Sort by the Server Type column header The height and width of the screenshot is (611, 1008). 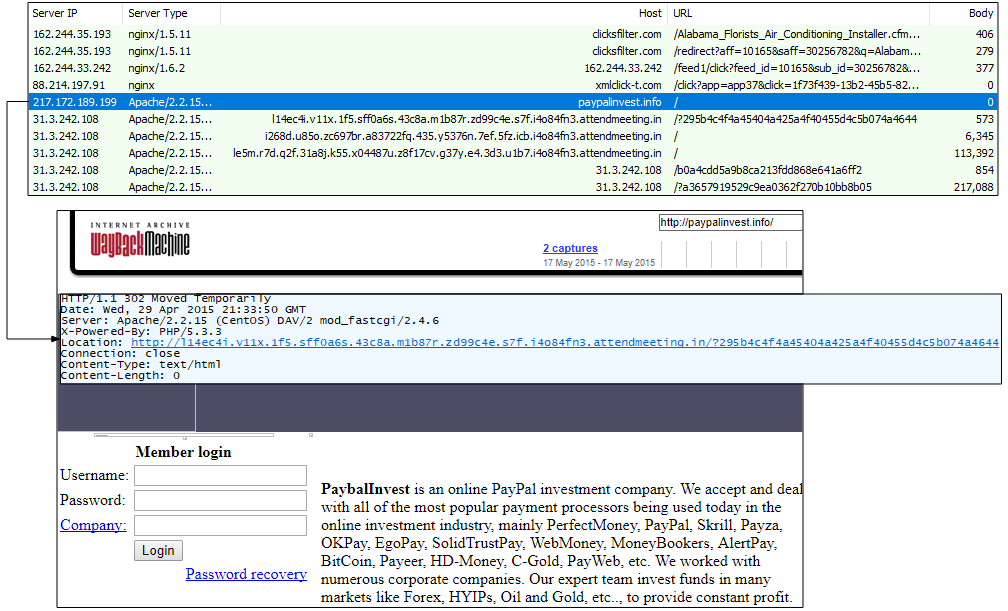[158, 14]
